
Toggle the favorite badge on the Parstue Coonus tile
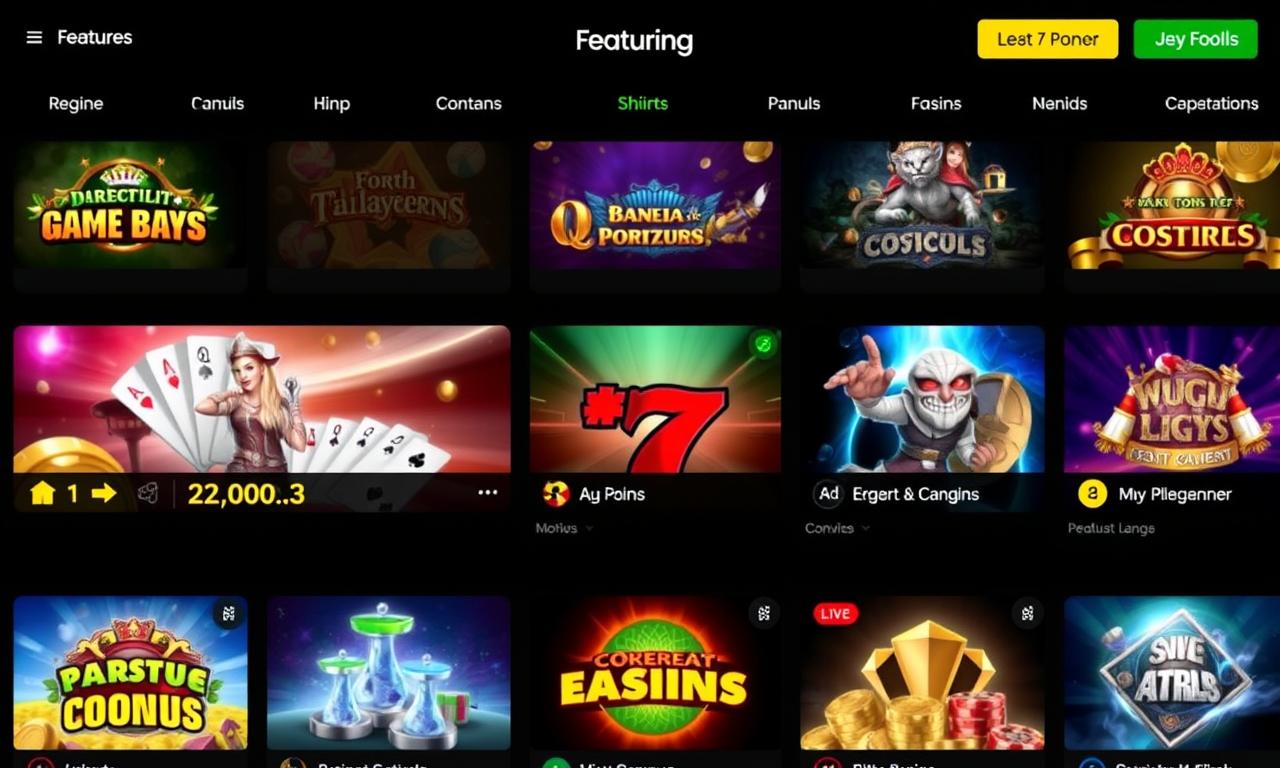click(x=229, y=614)
